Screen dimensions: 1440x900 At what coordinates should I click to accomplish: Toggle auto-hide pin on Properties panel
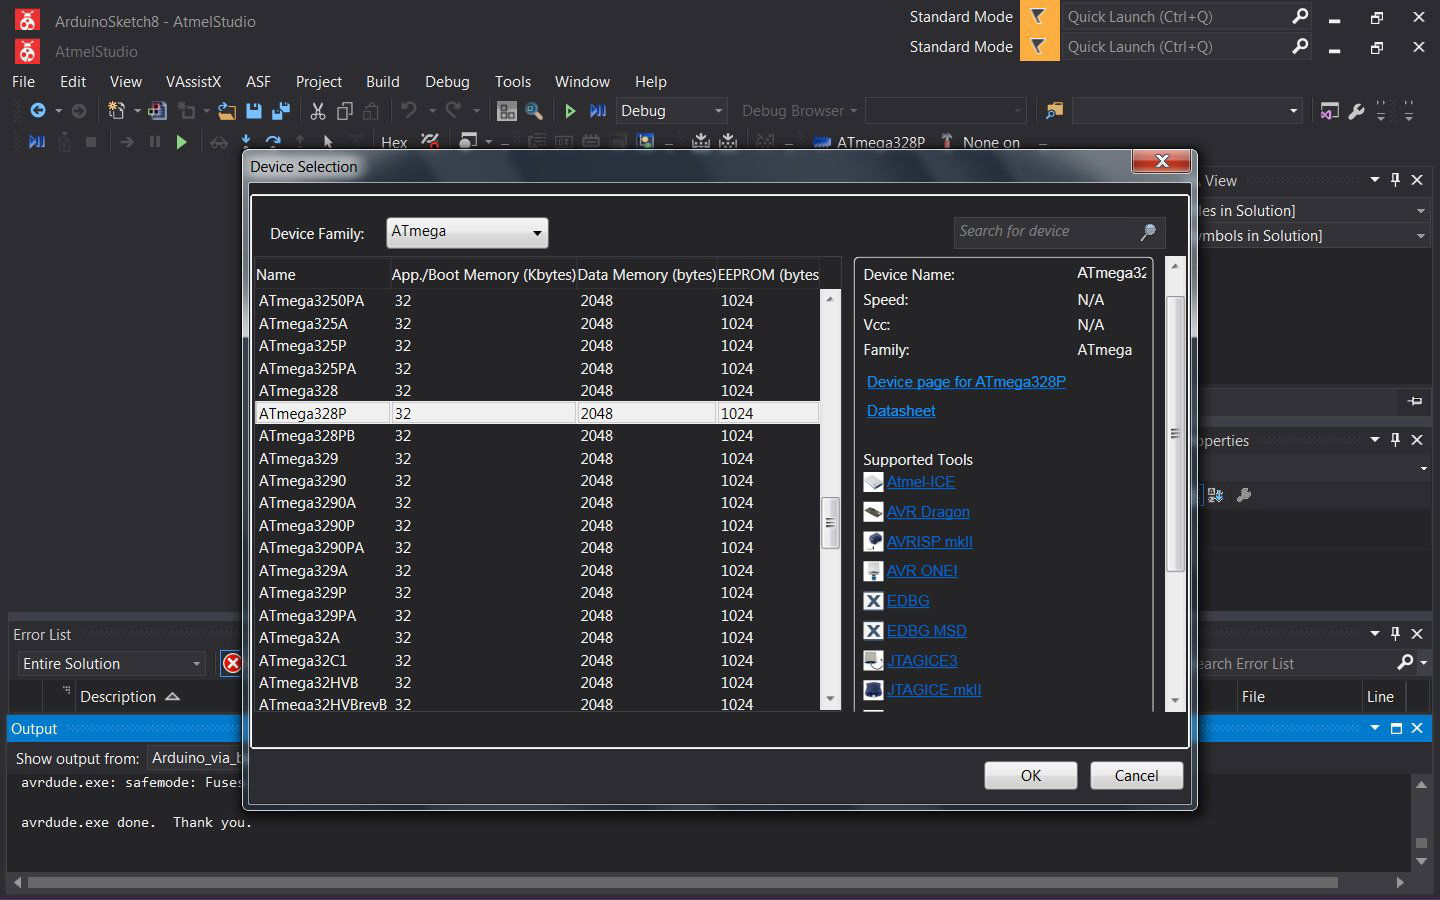pos(1395,439)
